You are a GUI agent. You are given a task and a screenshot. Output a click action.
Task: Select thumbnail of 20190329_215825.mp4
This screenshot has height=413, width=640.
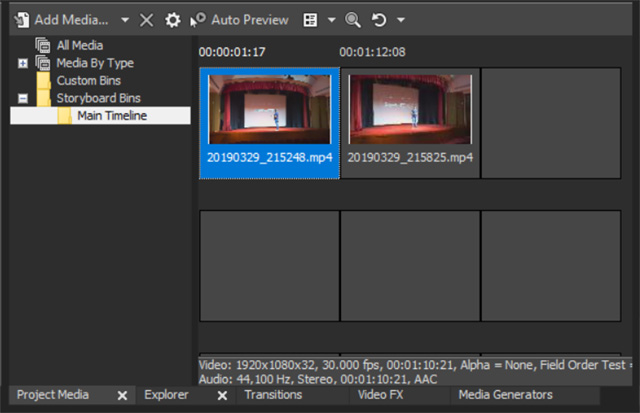pos(410,109)
